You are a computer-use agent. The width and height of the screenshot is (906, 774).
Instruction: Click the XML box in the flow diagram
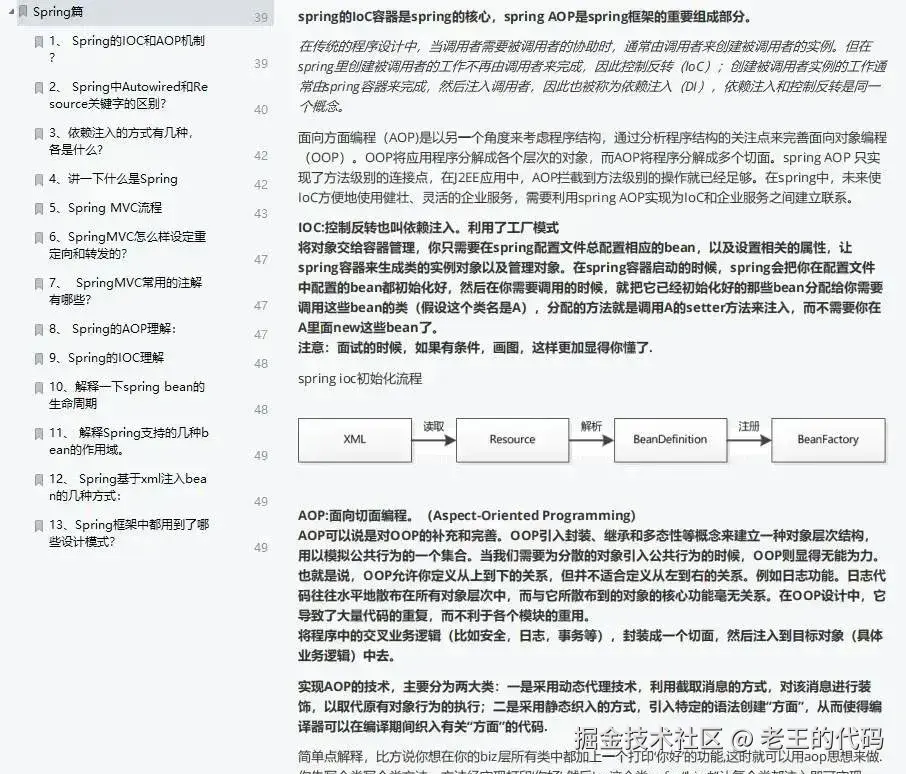[x=355, y=440]
